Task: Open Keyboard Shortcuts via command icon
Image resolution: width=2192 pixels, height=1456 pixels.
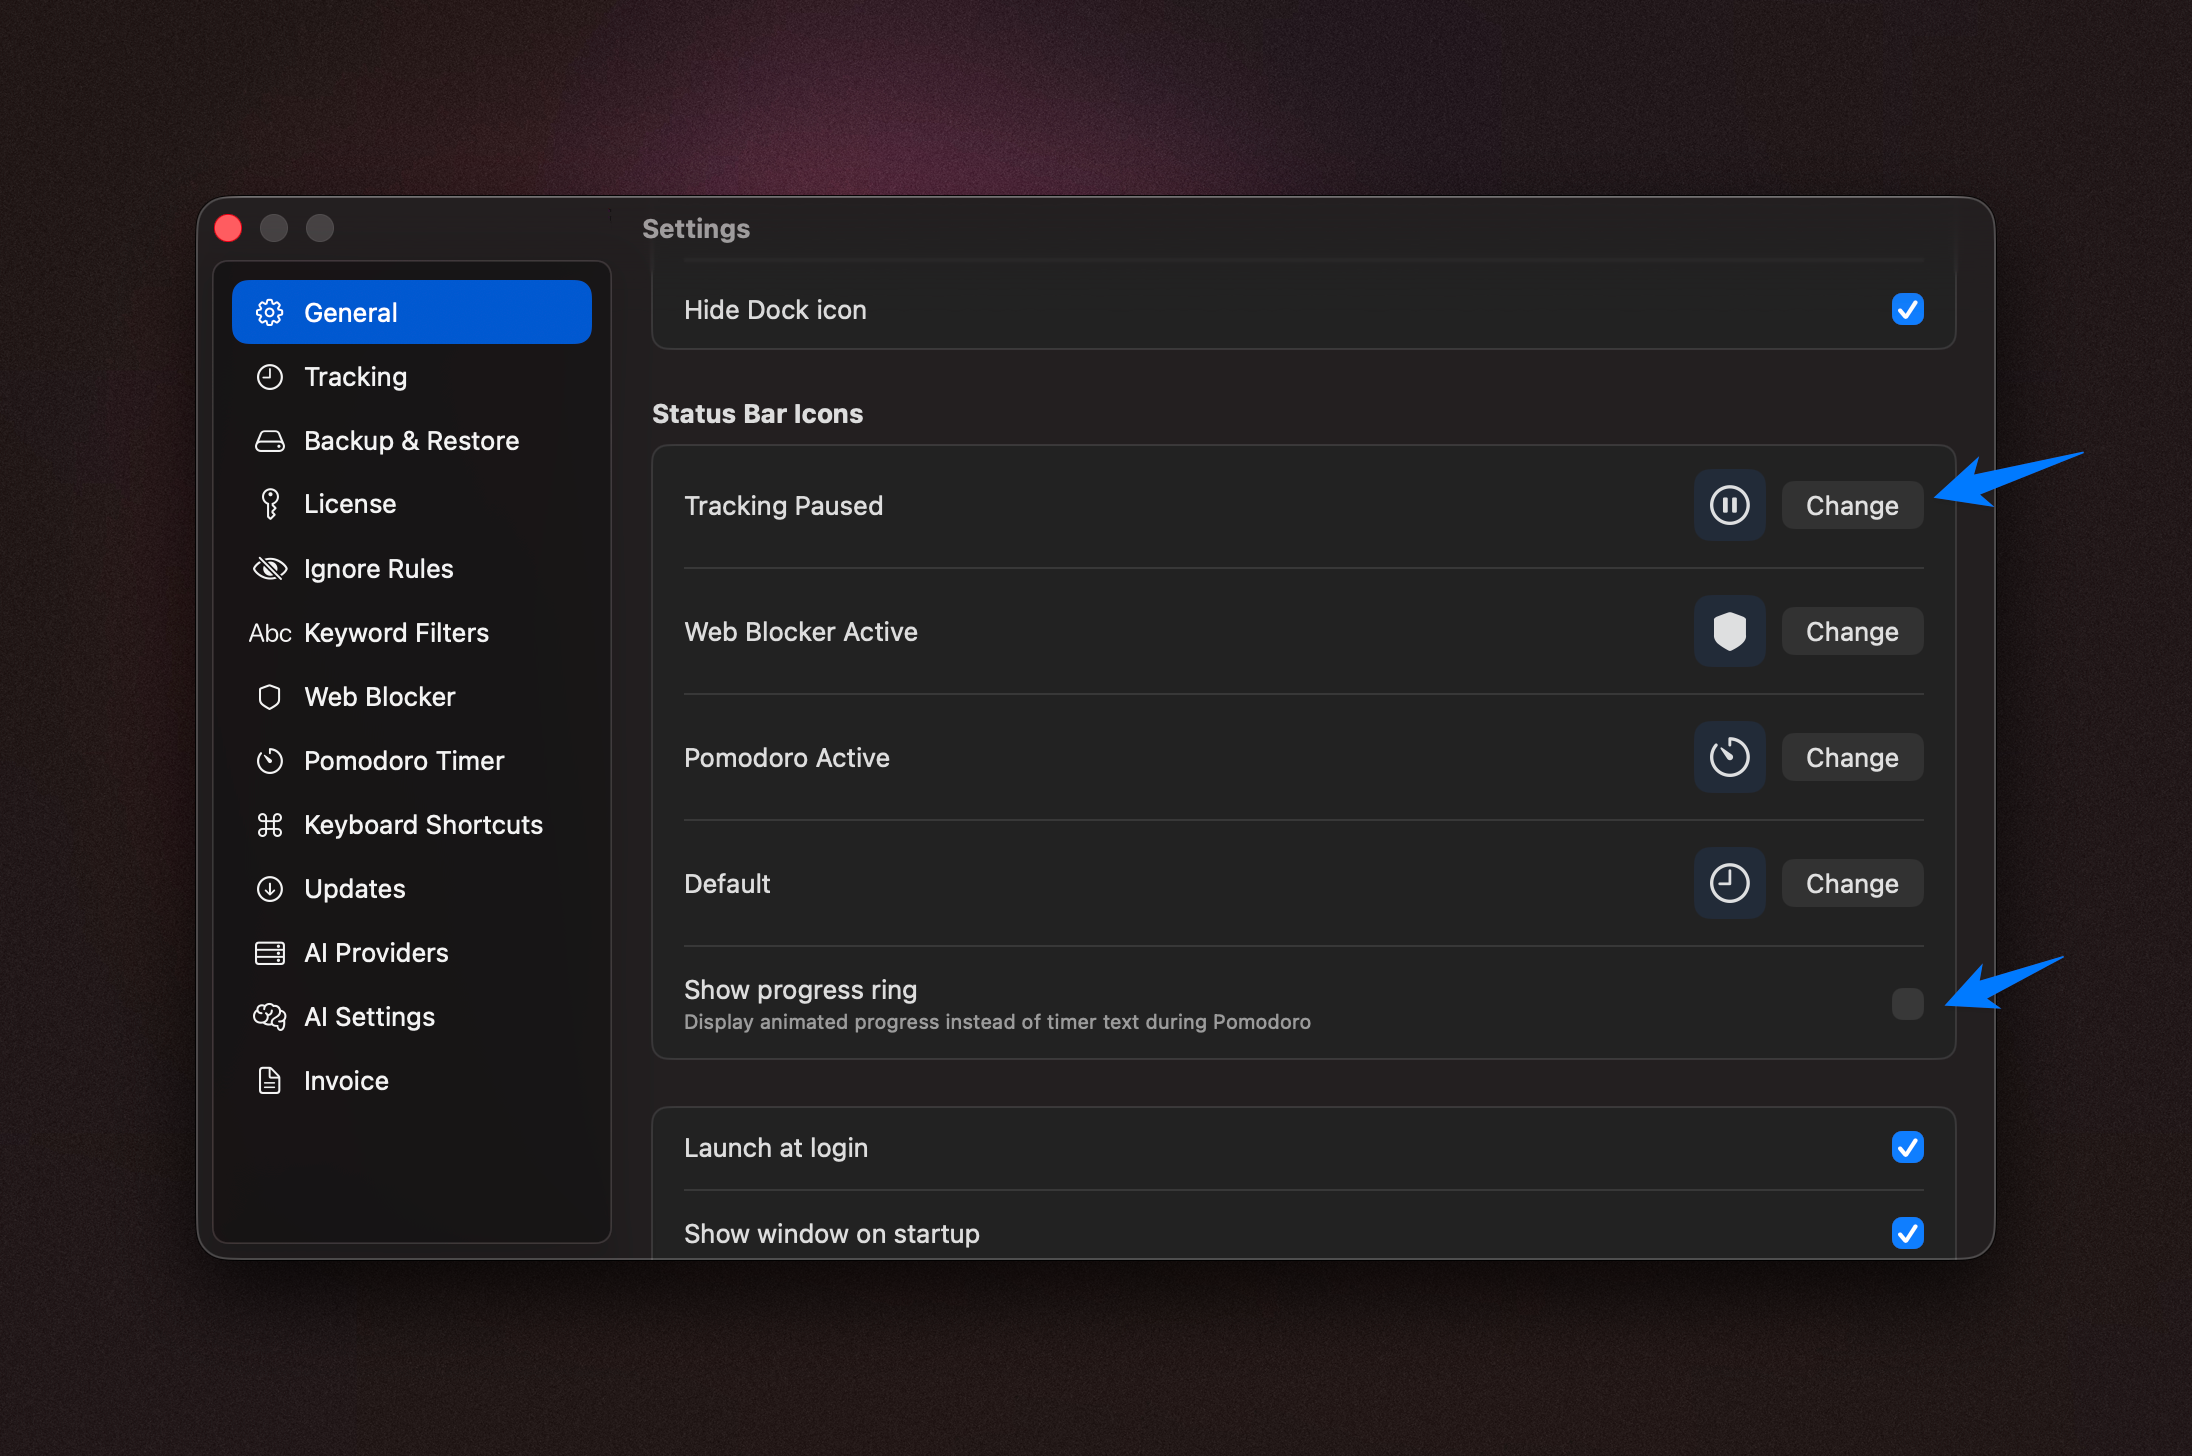Action: pos(270,825)
